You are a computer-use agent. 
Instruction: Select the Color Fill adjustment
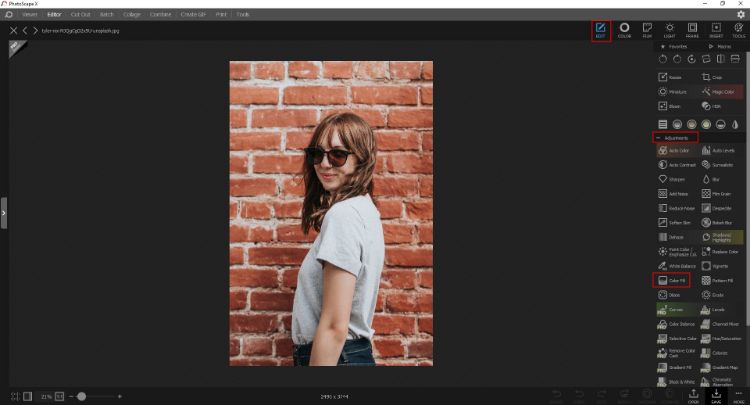(x=674, y=280)
